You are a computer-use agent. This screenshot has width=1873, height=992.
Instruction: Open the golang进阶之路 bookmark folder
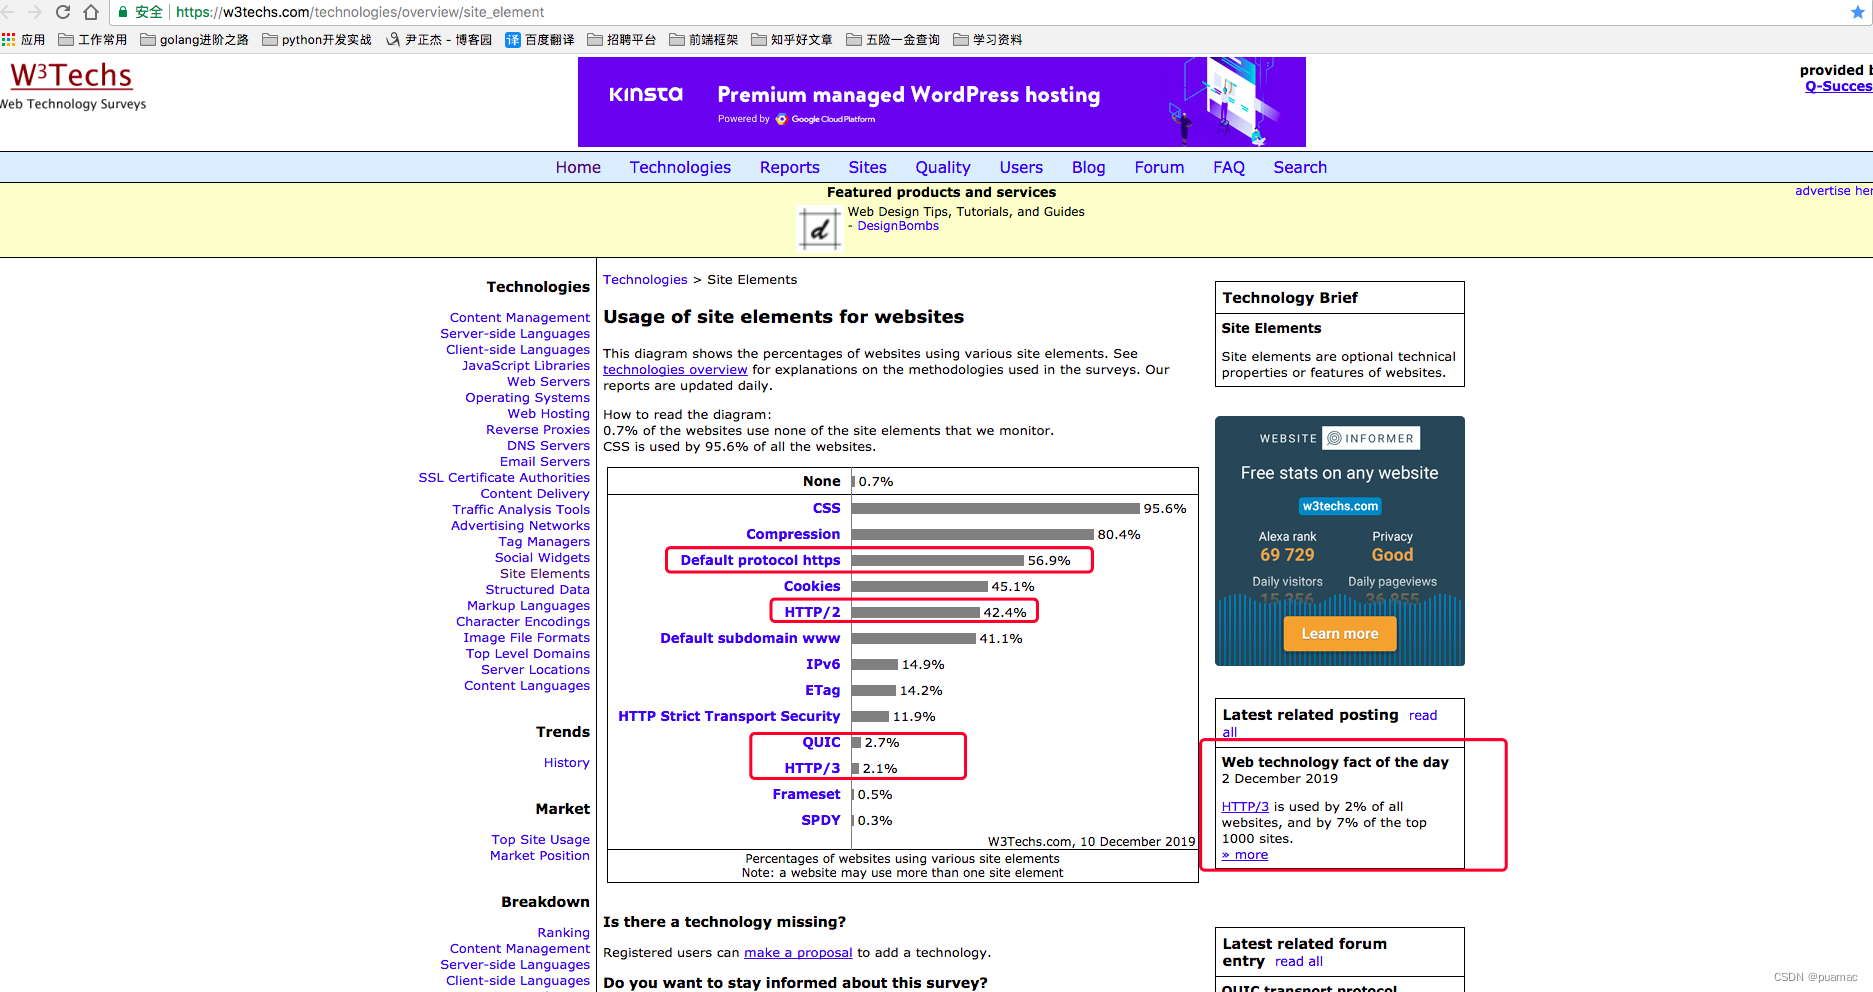194,40
